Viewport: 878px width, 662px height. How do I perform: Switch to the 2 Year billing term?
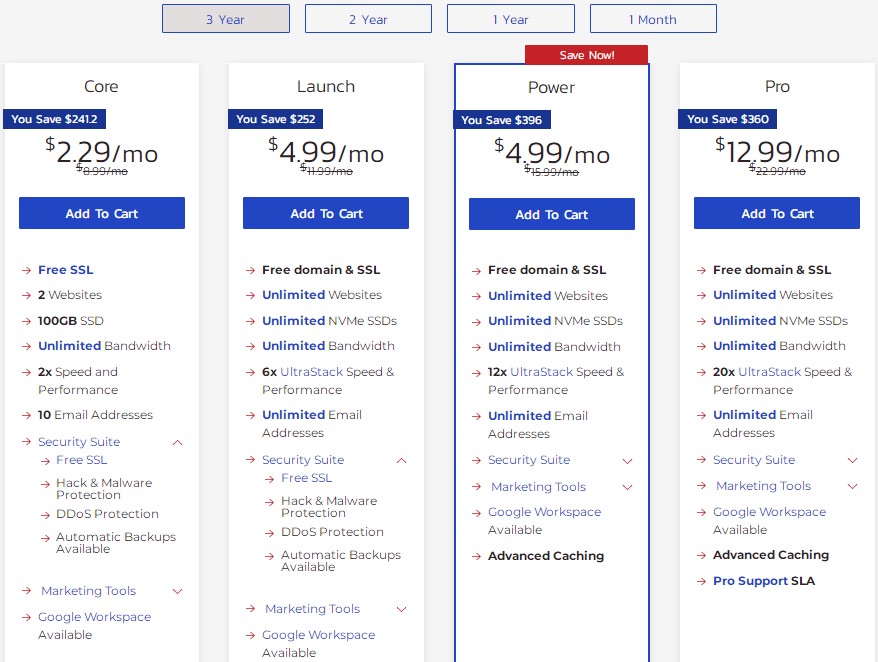(368, 19)
